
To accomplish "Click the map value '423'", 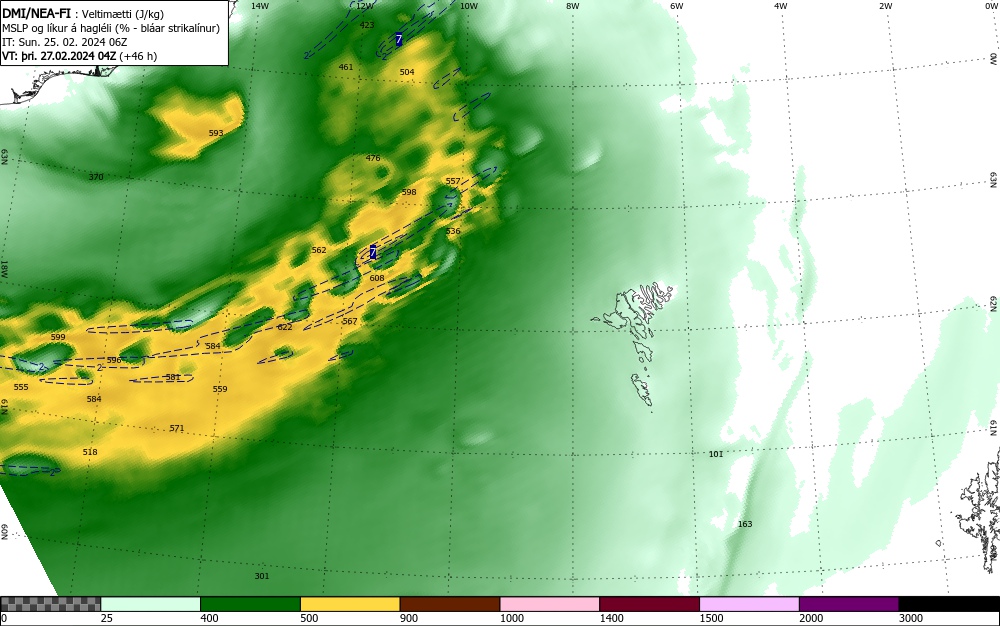I will tap(367, 25).
